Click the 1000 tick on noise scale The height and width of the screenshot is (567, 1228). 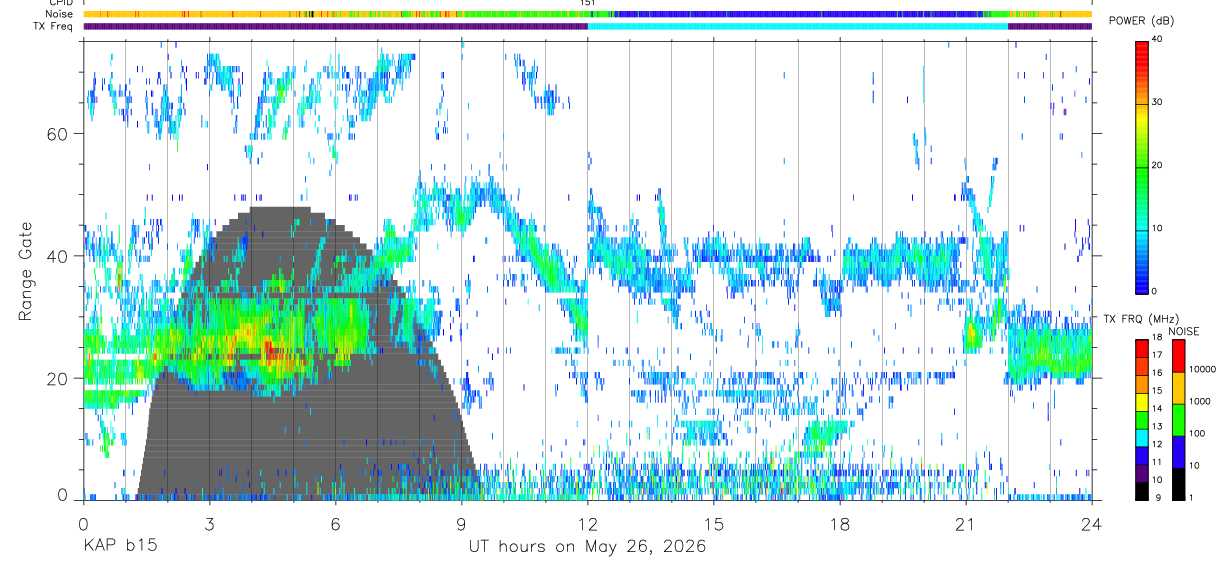[1201, 402]
